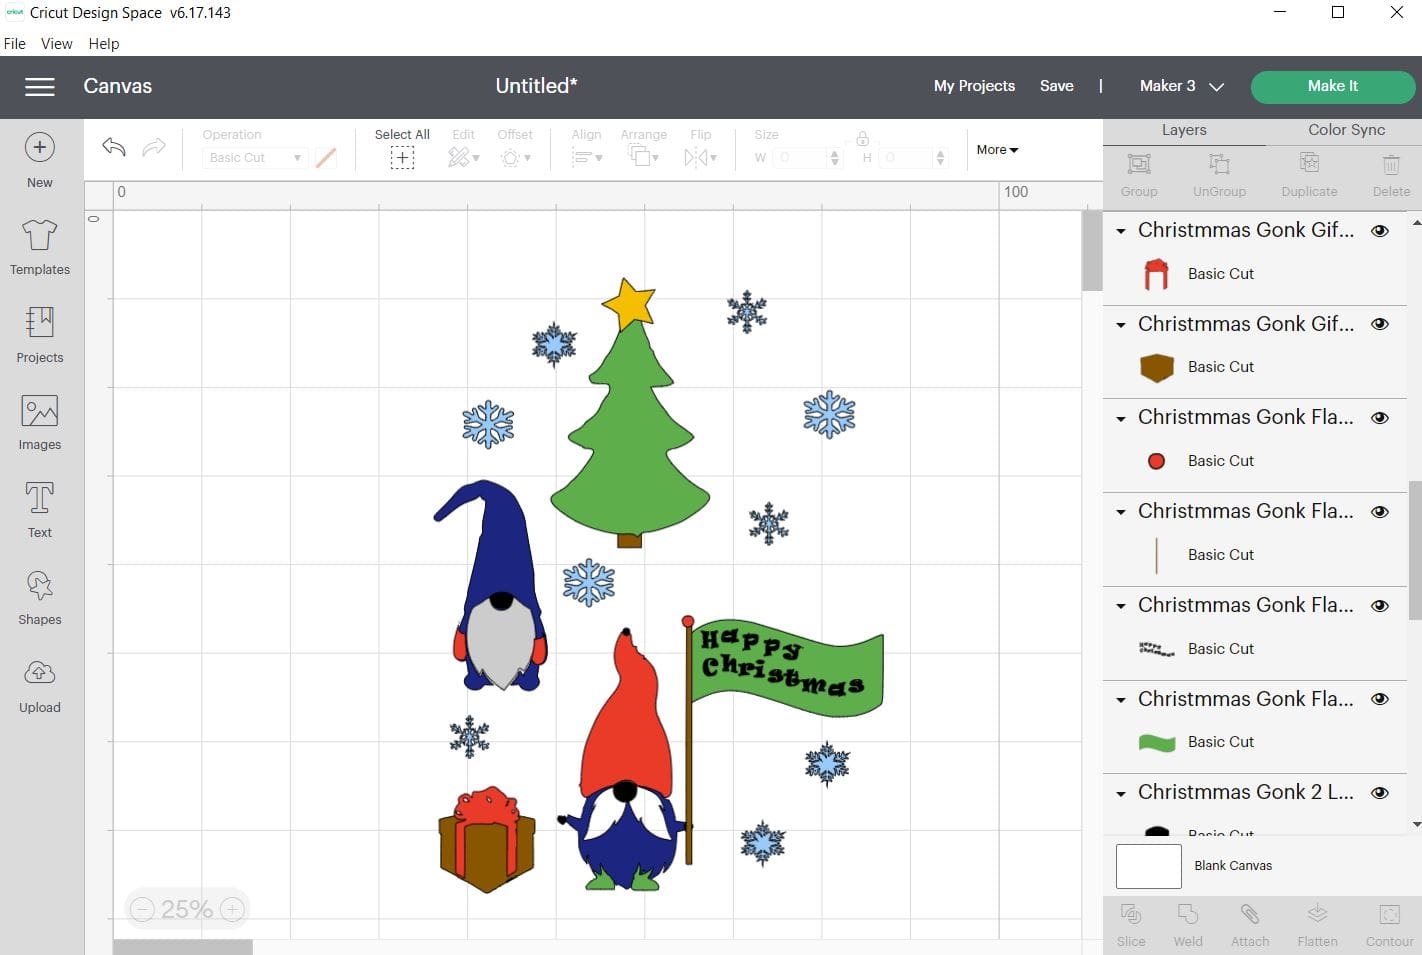Hide the Christmmas Gonk 2 layer

(1380, 793)
